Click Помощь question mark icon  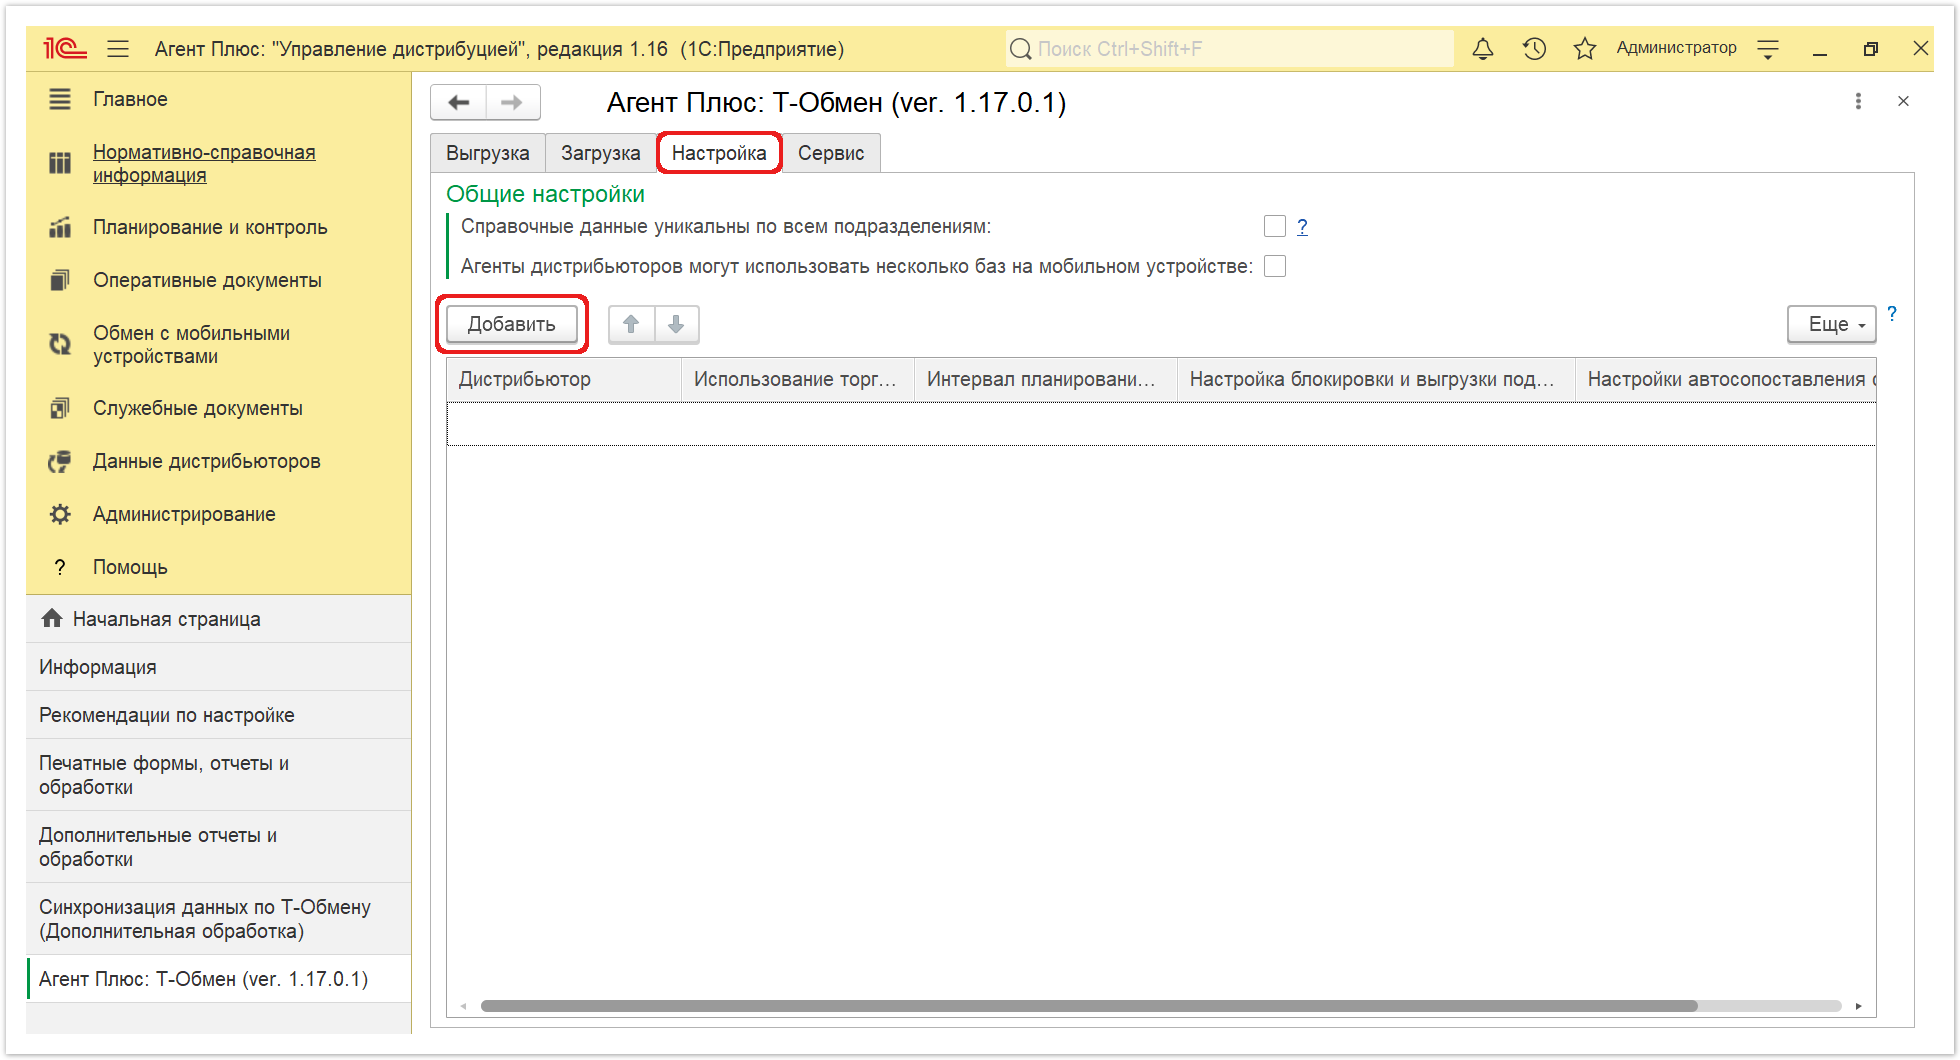[60, 567]
